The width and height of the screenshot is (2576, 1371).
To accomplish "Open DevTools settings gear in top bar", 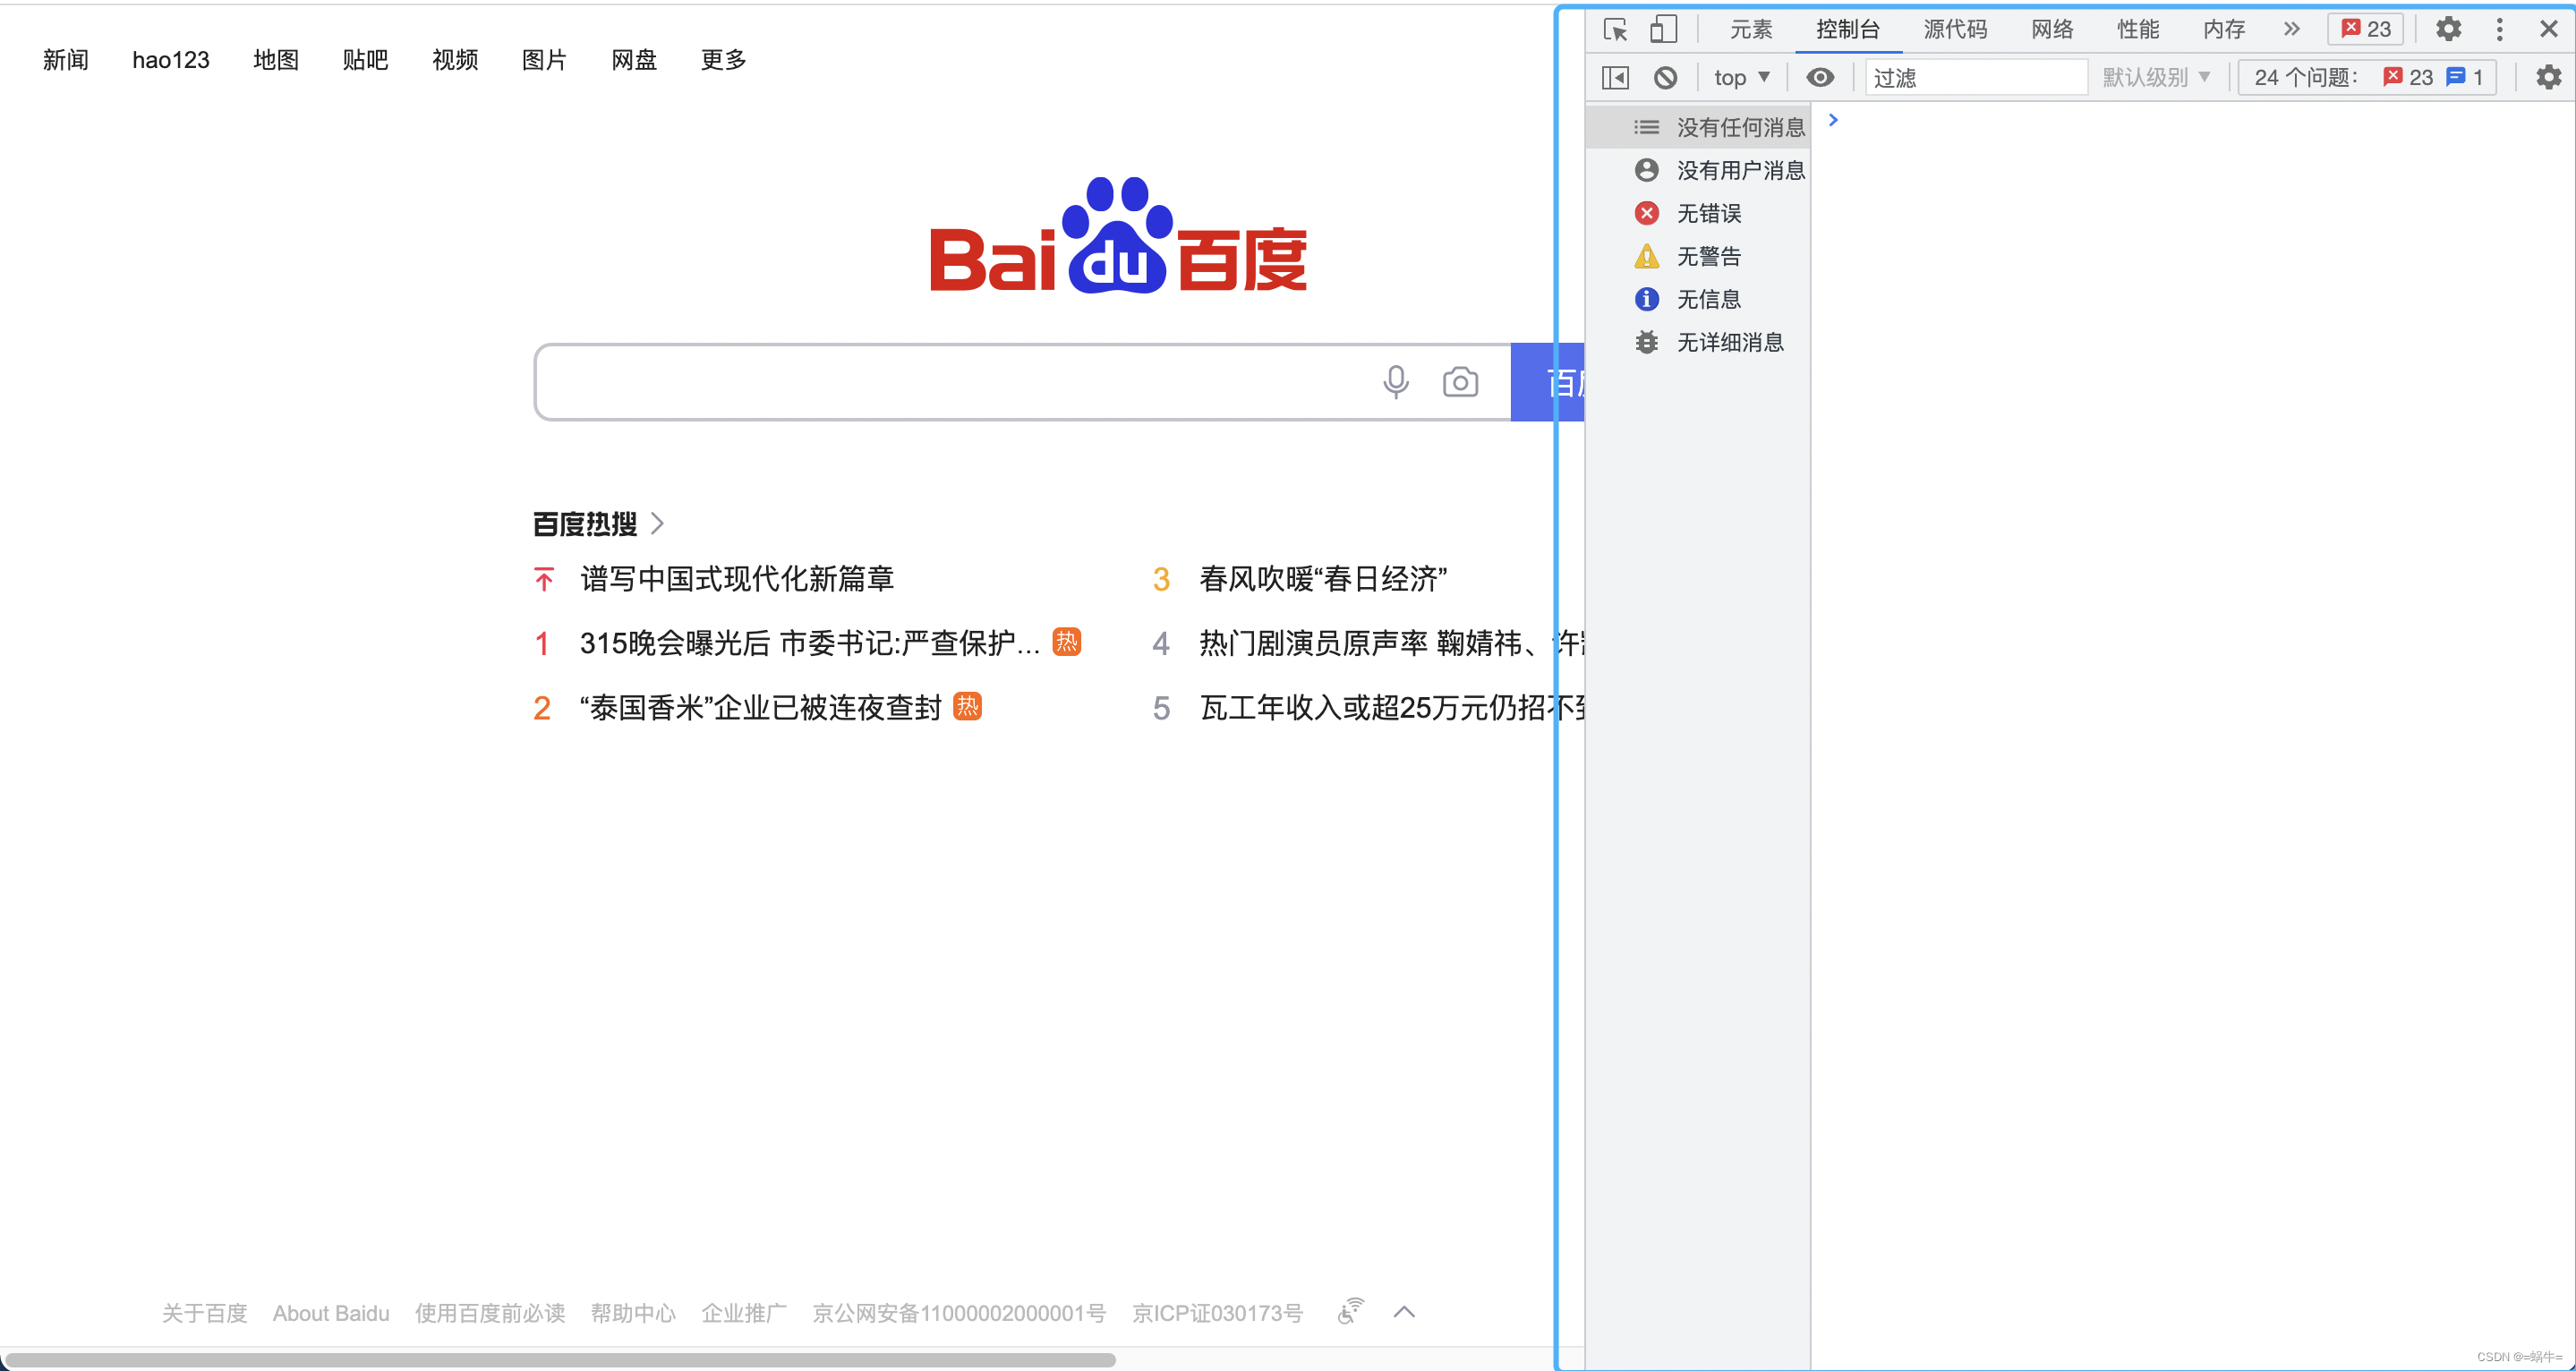I will 2448,29.
